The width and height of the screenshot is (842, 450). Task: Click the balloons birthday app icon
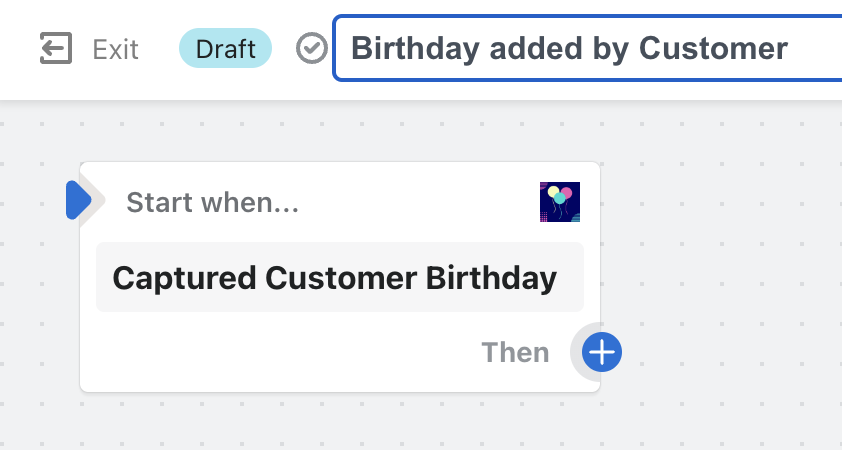pyautogui.click(x=560, y=202)
